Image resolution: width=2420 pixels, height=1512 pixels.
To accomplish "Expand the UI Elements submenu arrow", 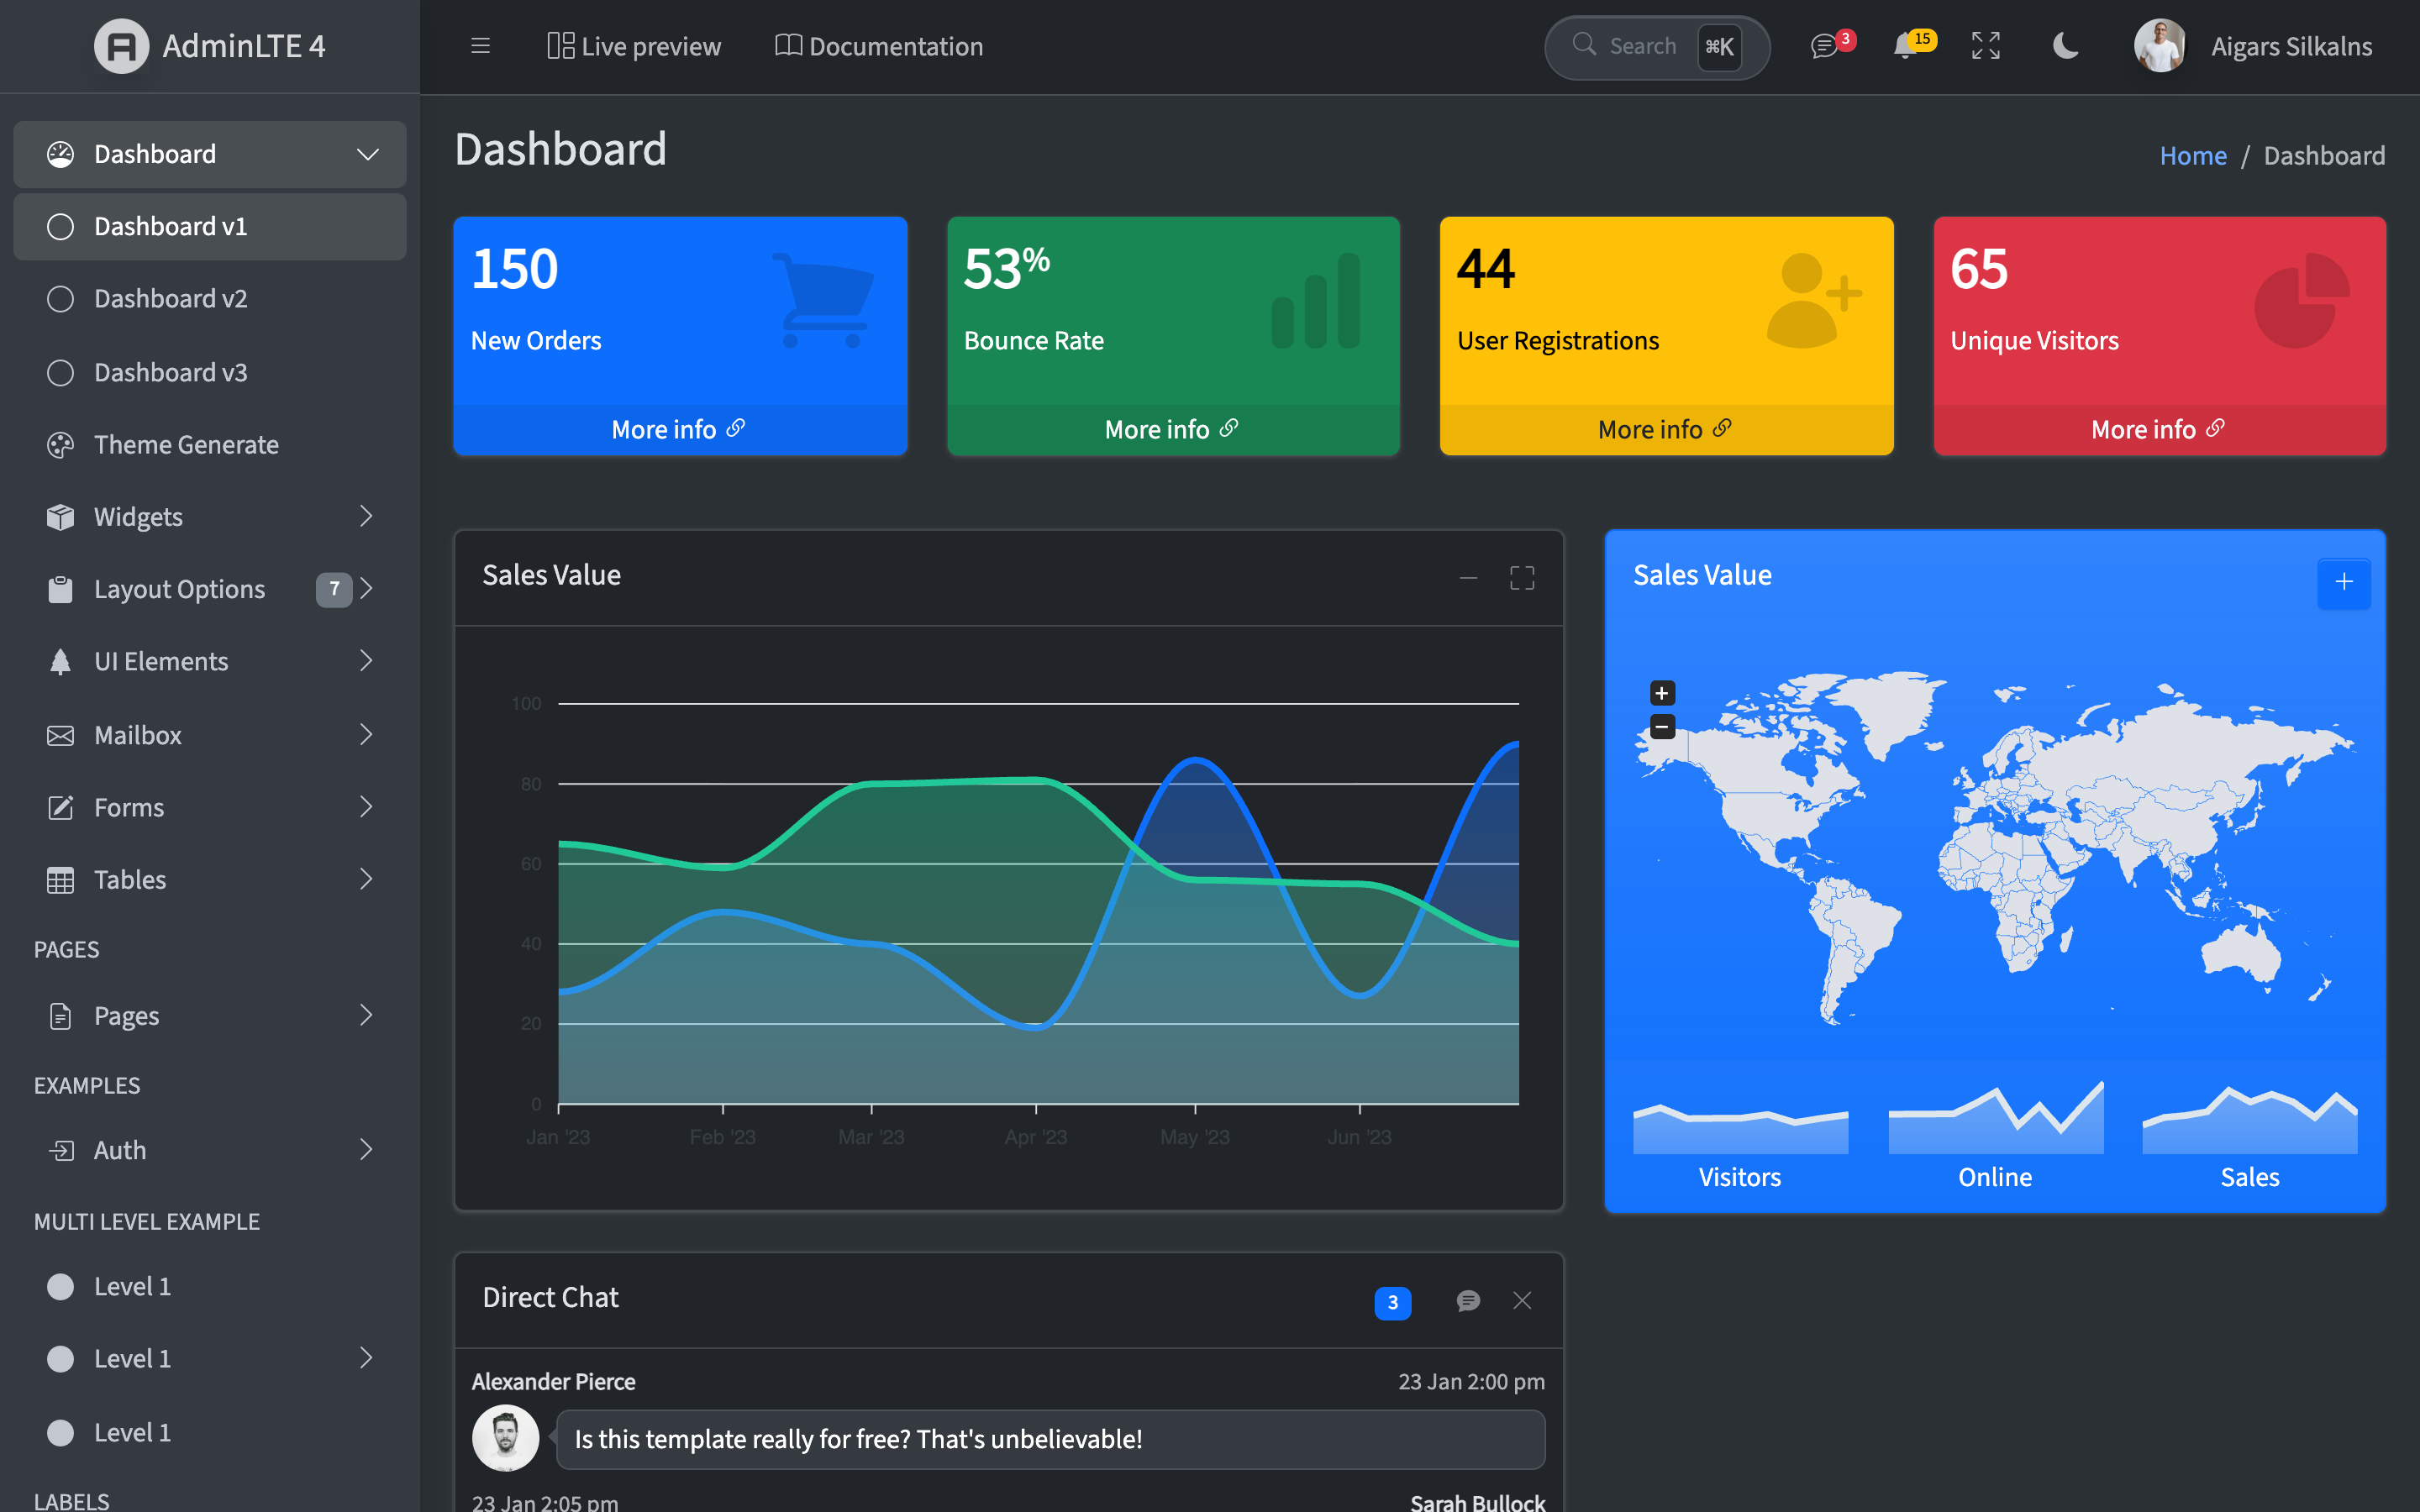I will [x=366, y=660].
